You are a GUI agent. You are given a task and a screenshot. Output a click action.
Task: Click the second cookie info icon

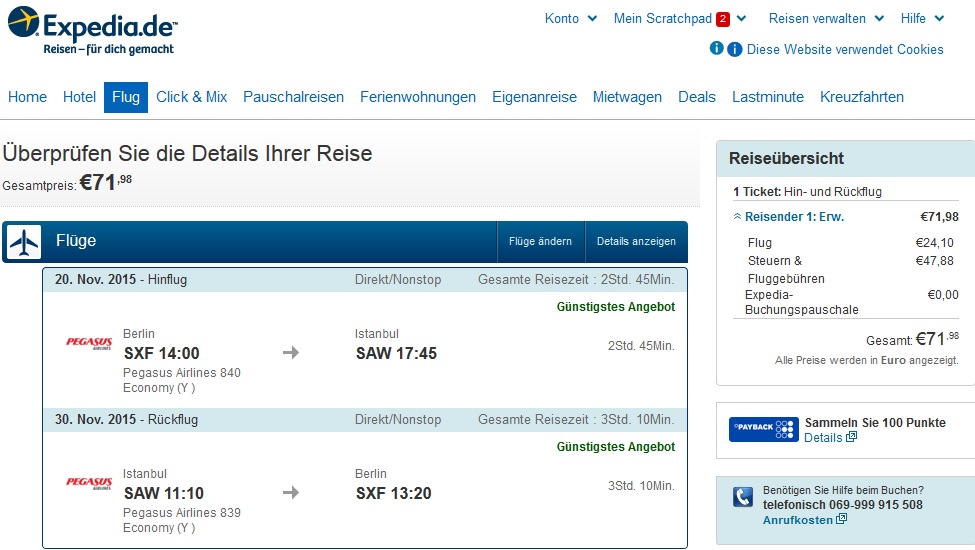(734, 49)
